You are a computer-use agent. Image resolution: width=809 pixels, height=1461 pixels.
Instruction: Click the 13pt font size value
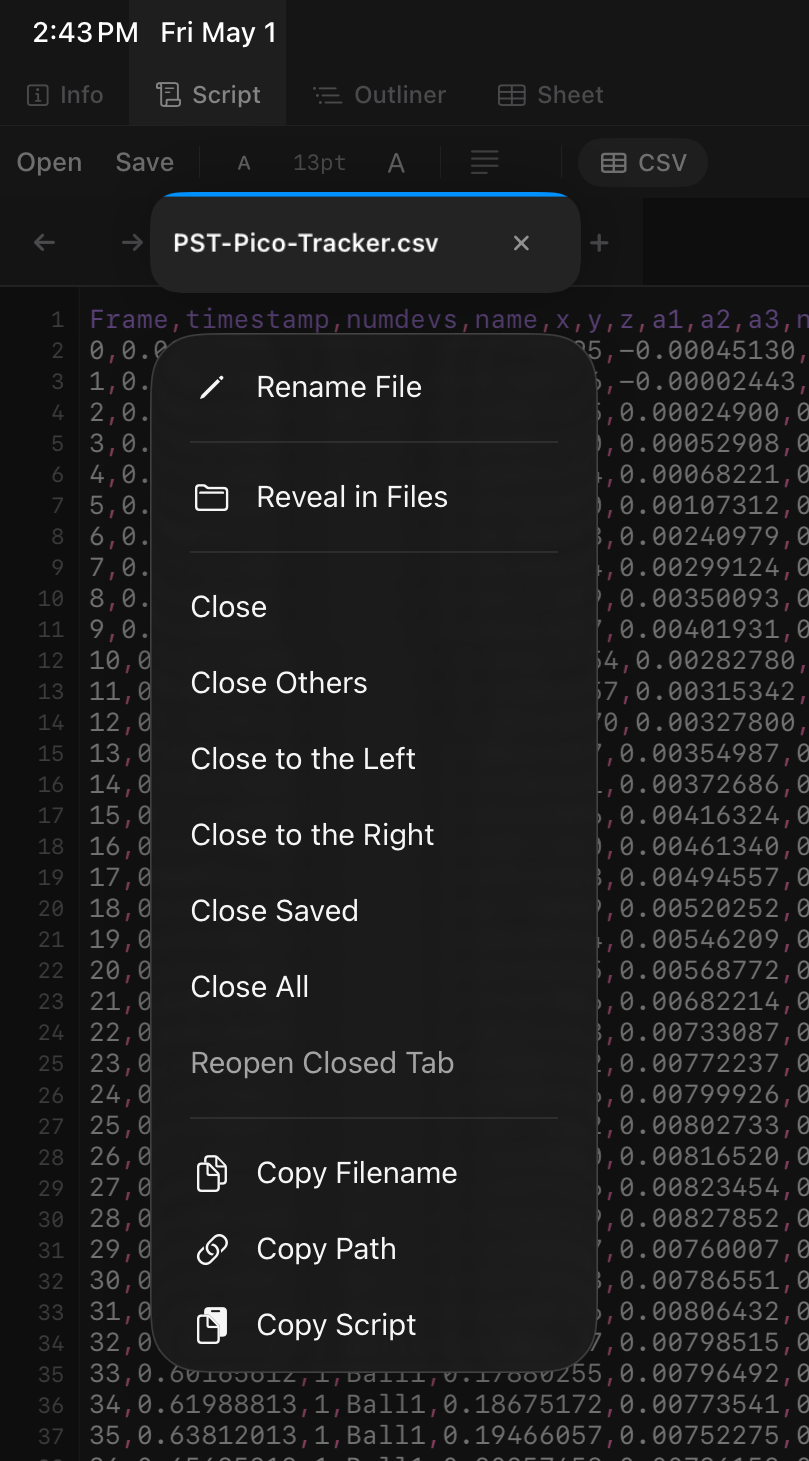point(320,163)
